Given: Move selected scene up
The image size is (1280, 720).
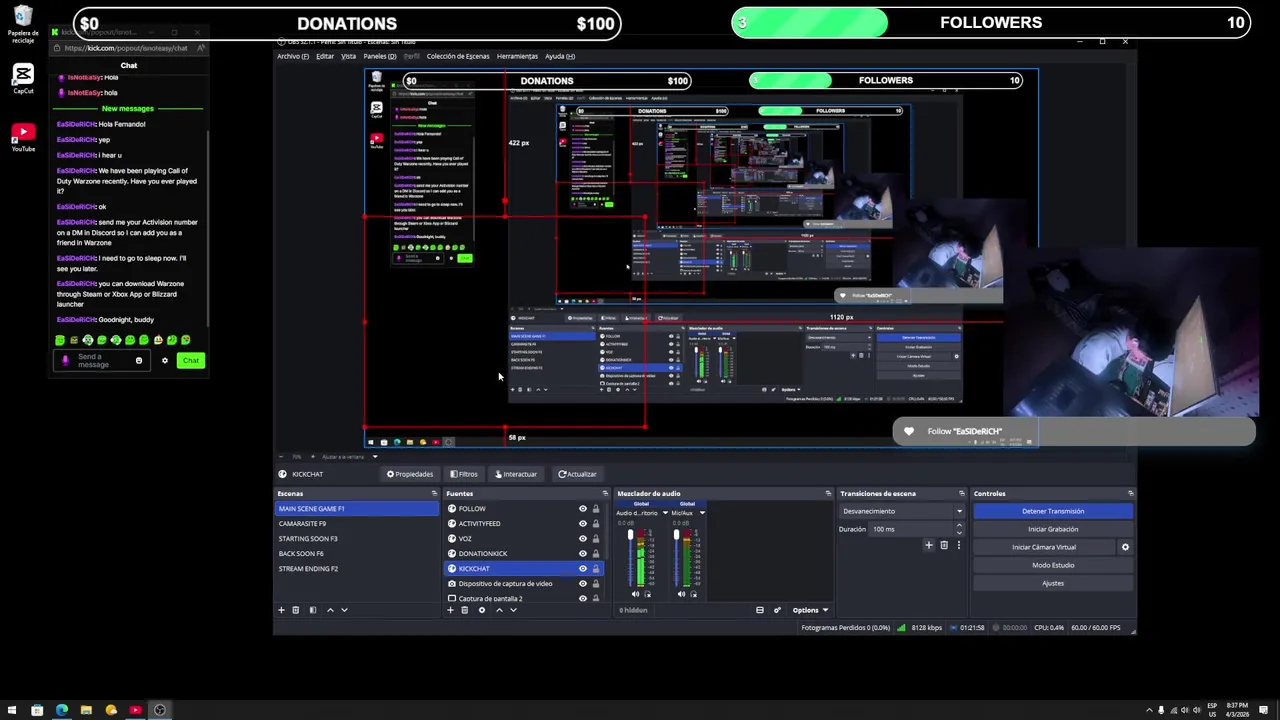Looking at the screenshot, I should coord(330,610).
